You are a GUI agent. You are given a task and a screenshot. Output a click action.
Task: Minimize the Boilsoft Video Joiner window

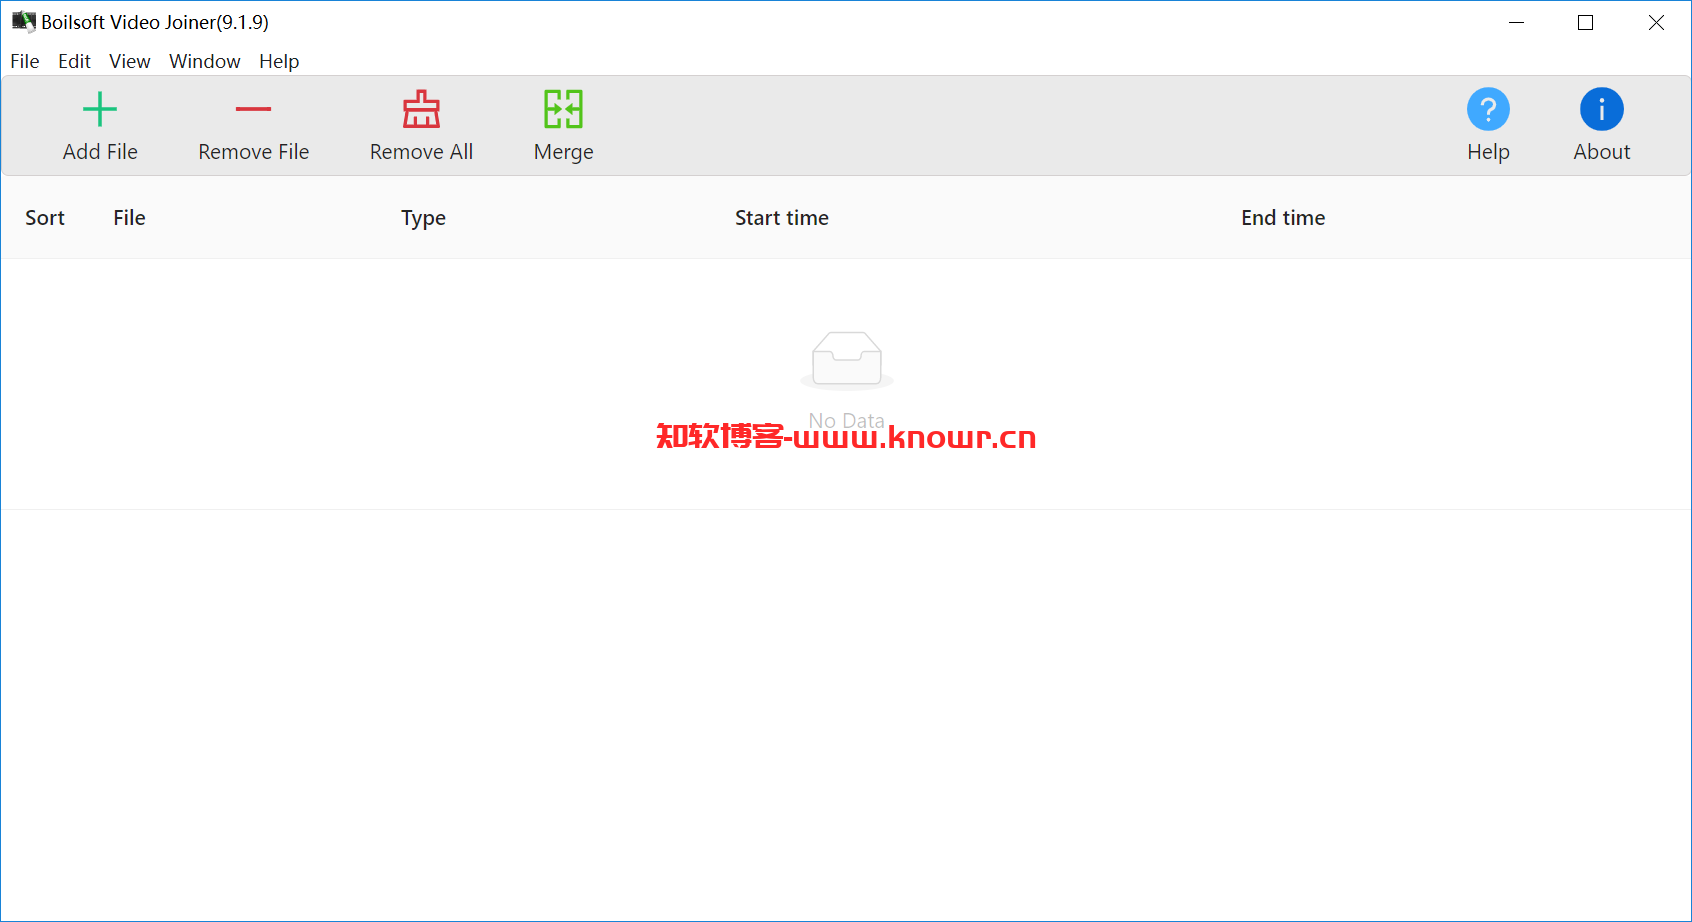pyautogui.click(x=1516, y=22)
